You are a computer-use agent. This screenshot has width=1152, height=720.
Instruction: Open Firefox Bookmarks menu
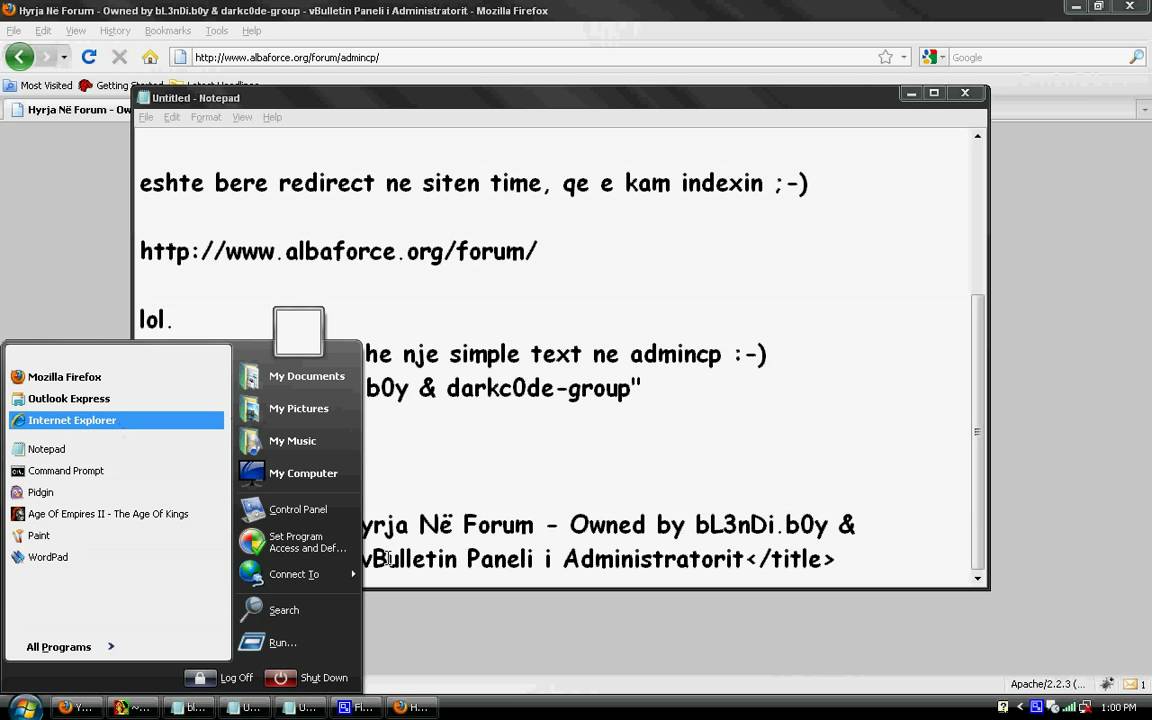coord(168,31)
